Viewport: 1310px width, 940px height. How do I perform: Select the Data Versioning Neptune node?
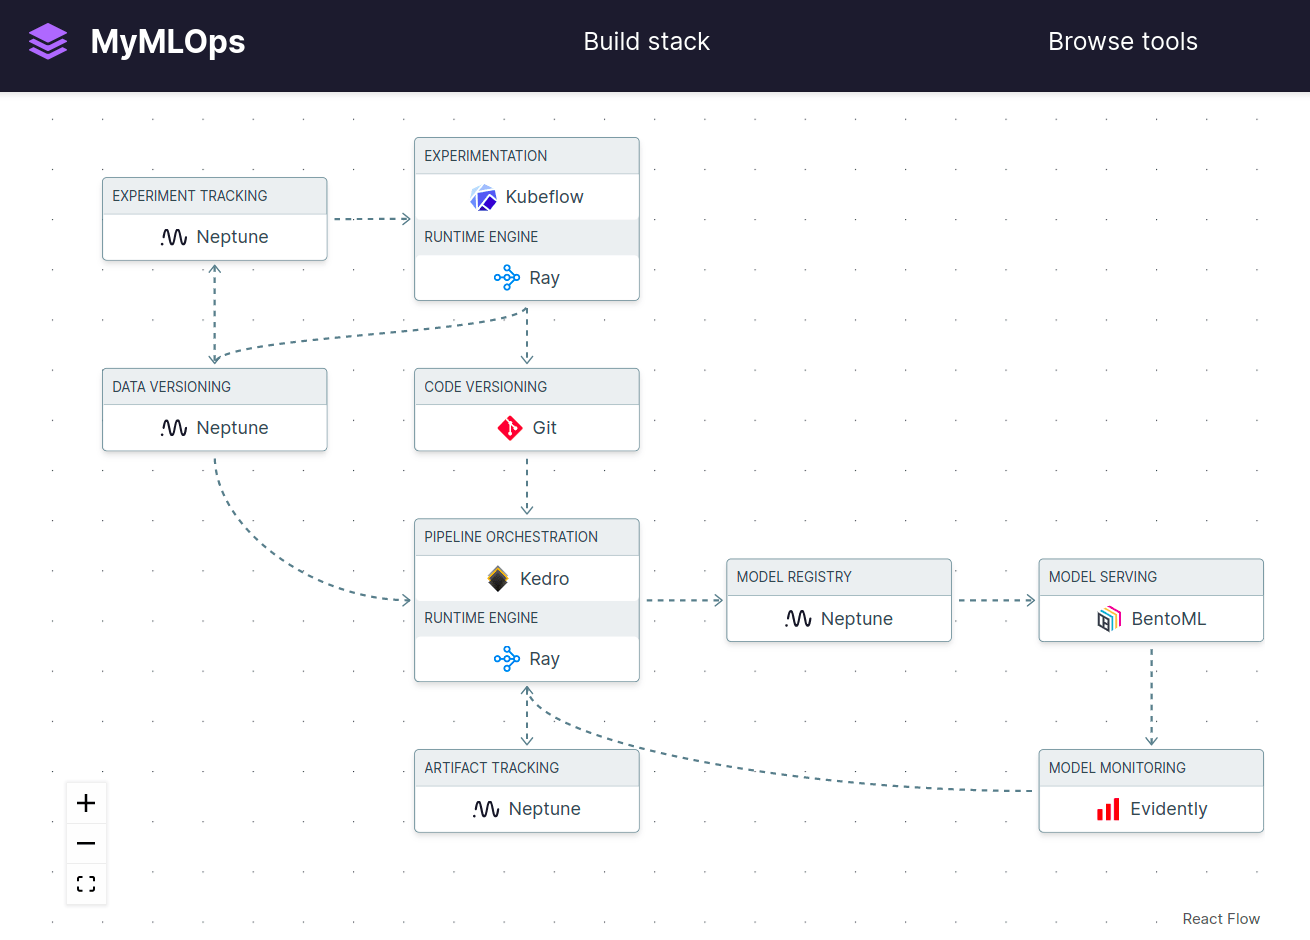point(214,428)
